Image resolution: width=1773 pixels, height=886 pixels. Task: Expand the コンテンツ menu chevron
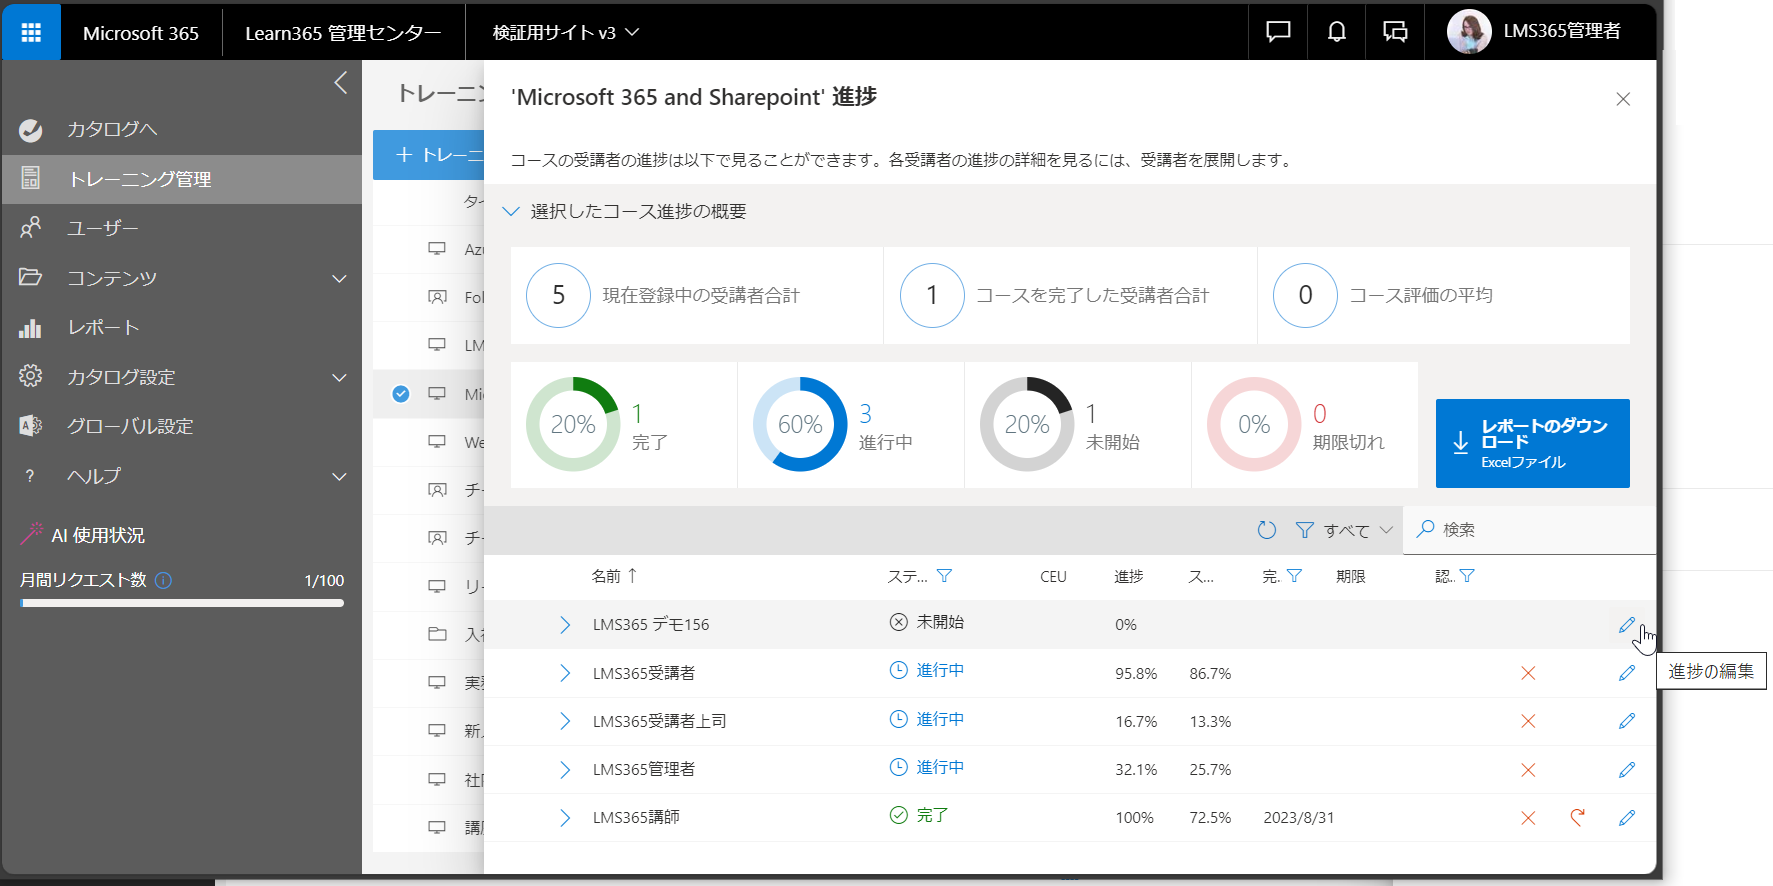(340, 279)
